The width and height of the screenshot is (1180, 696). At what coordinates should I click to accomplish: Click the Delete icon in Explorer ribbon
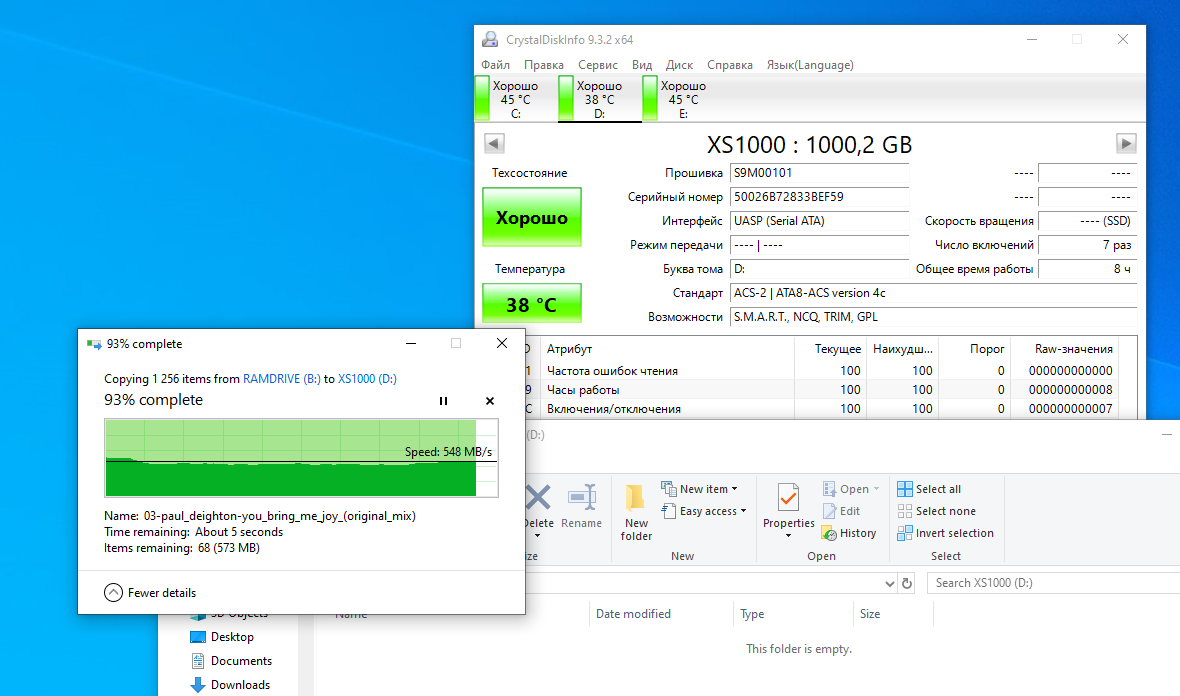point(537,498)
